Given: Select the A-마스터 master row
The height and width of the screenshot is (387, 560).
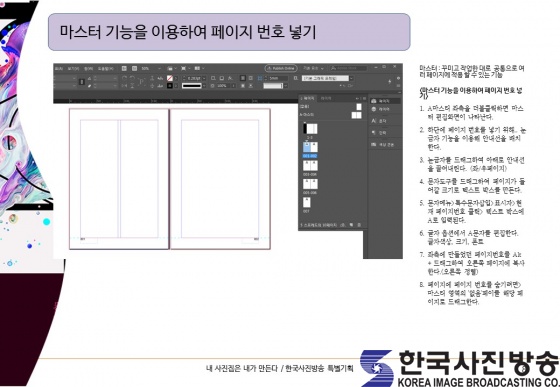Looking at the screenshot, I should tap(332, 115).
